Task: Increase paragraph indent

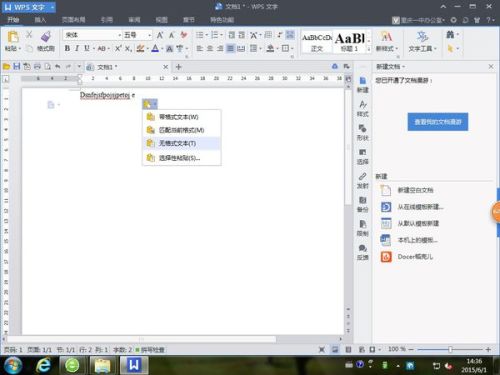Action: (242, 35)
